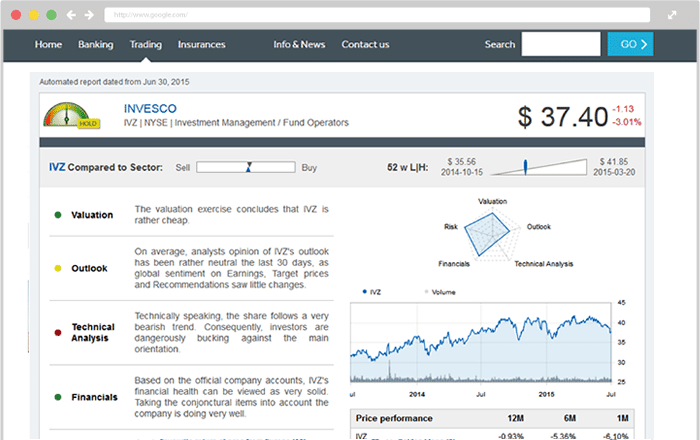The height and width of the screenshot is (440, 700).
Task: Open the Home menu item
Action: coord(49,44)
